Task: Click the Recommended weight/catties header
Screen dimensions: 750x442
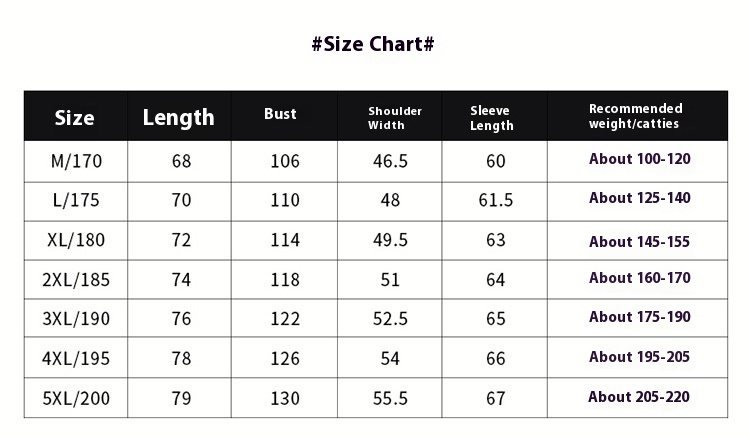Action: (636, 116)
